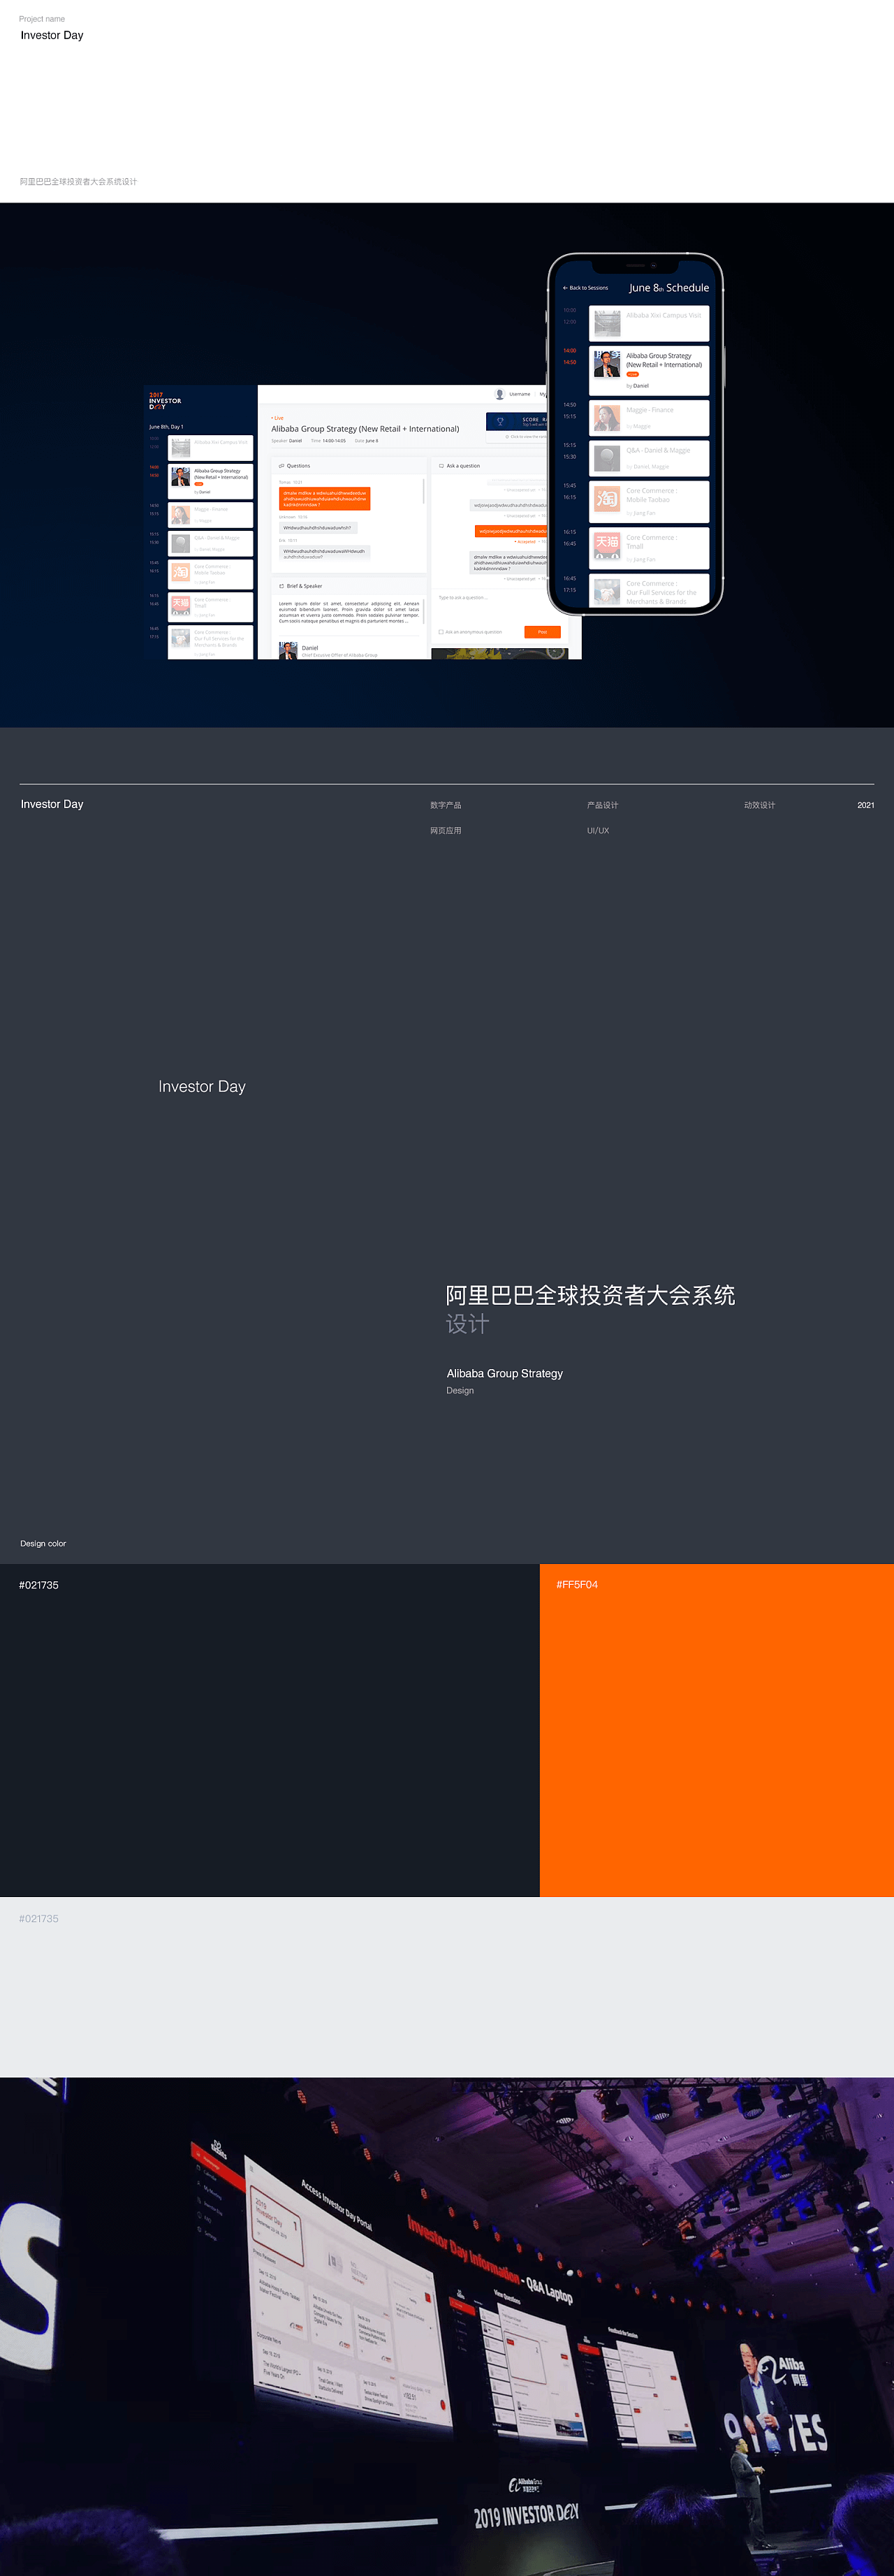
Task: Click the 阿里巴巴全球投资者大会系统设计 subtitle near the top
Action: click(x=78, y=182)
